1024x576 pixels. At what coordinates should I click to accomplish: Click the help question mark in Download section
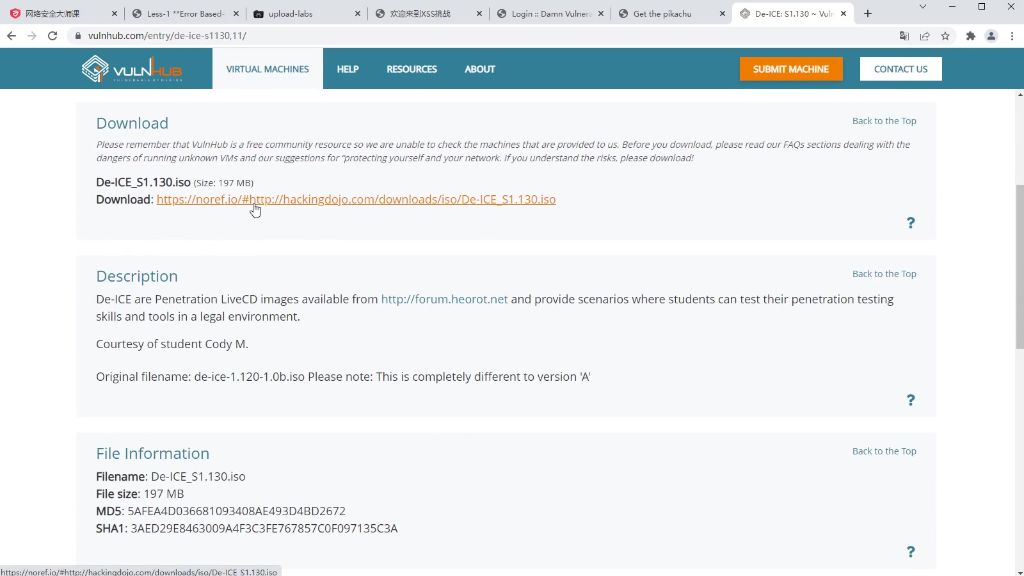pos(910,223)
